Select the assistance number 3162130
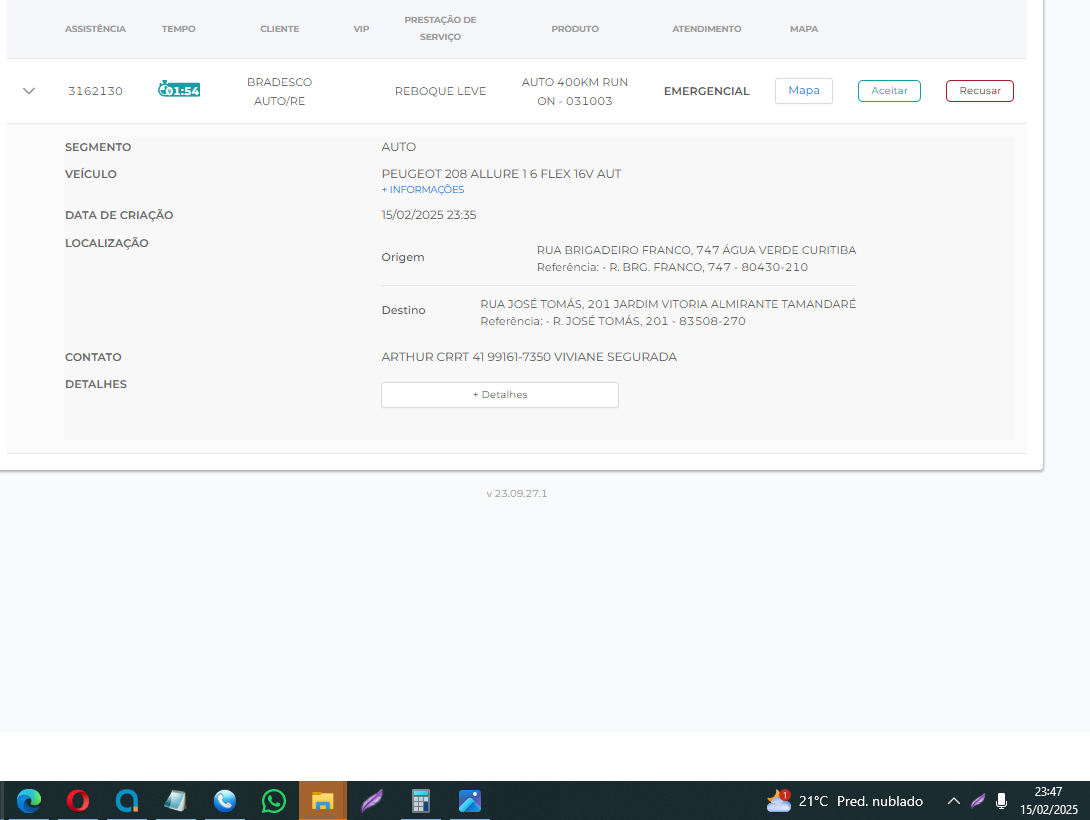 pos(95,91)
